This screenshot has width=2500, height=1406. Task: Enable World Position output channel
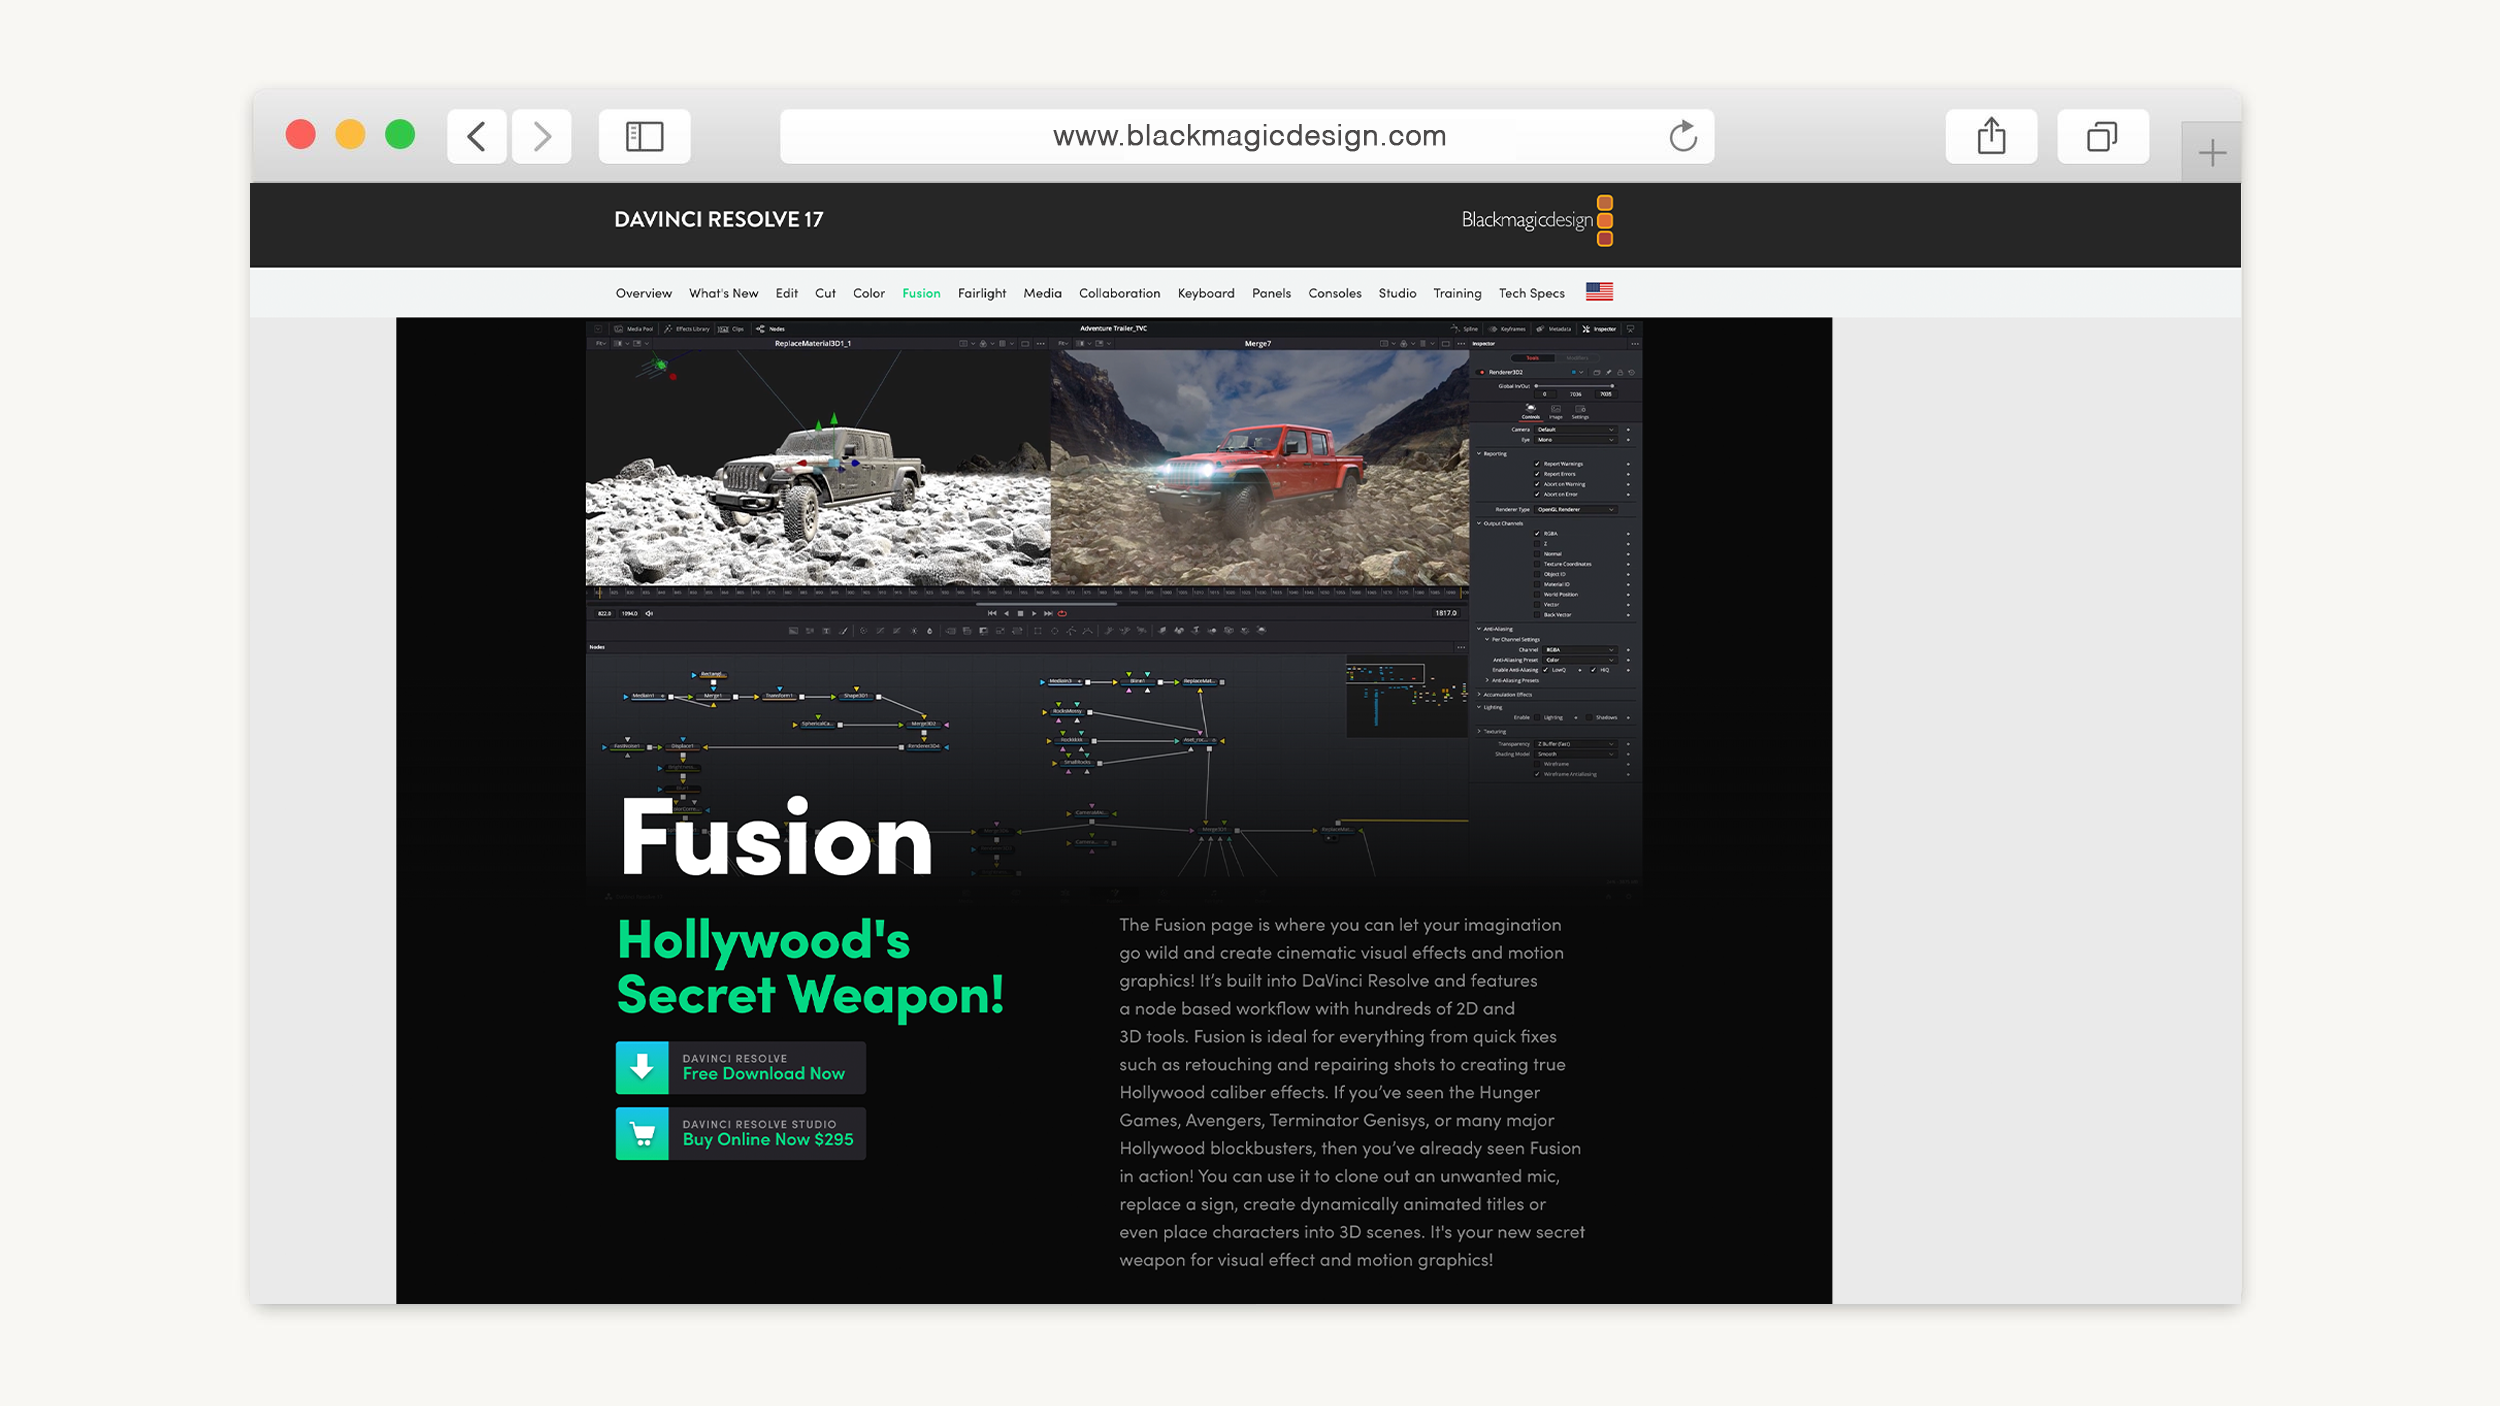[x=1537, y=594]
